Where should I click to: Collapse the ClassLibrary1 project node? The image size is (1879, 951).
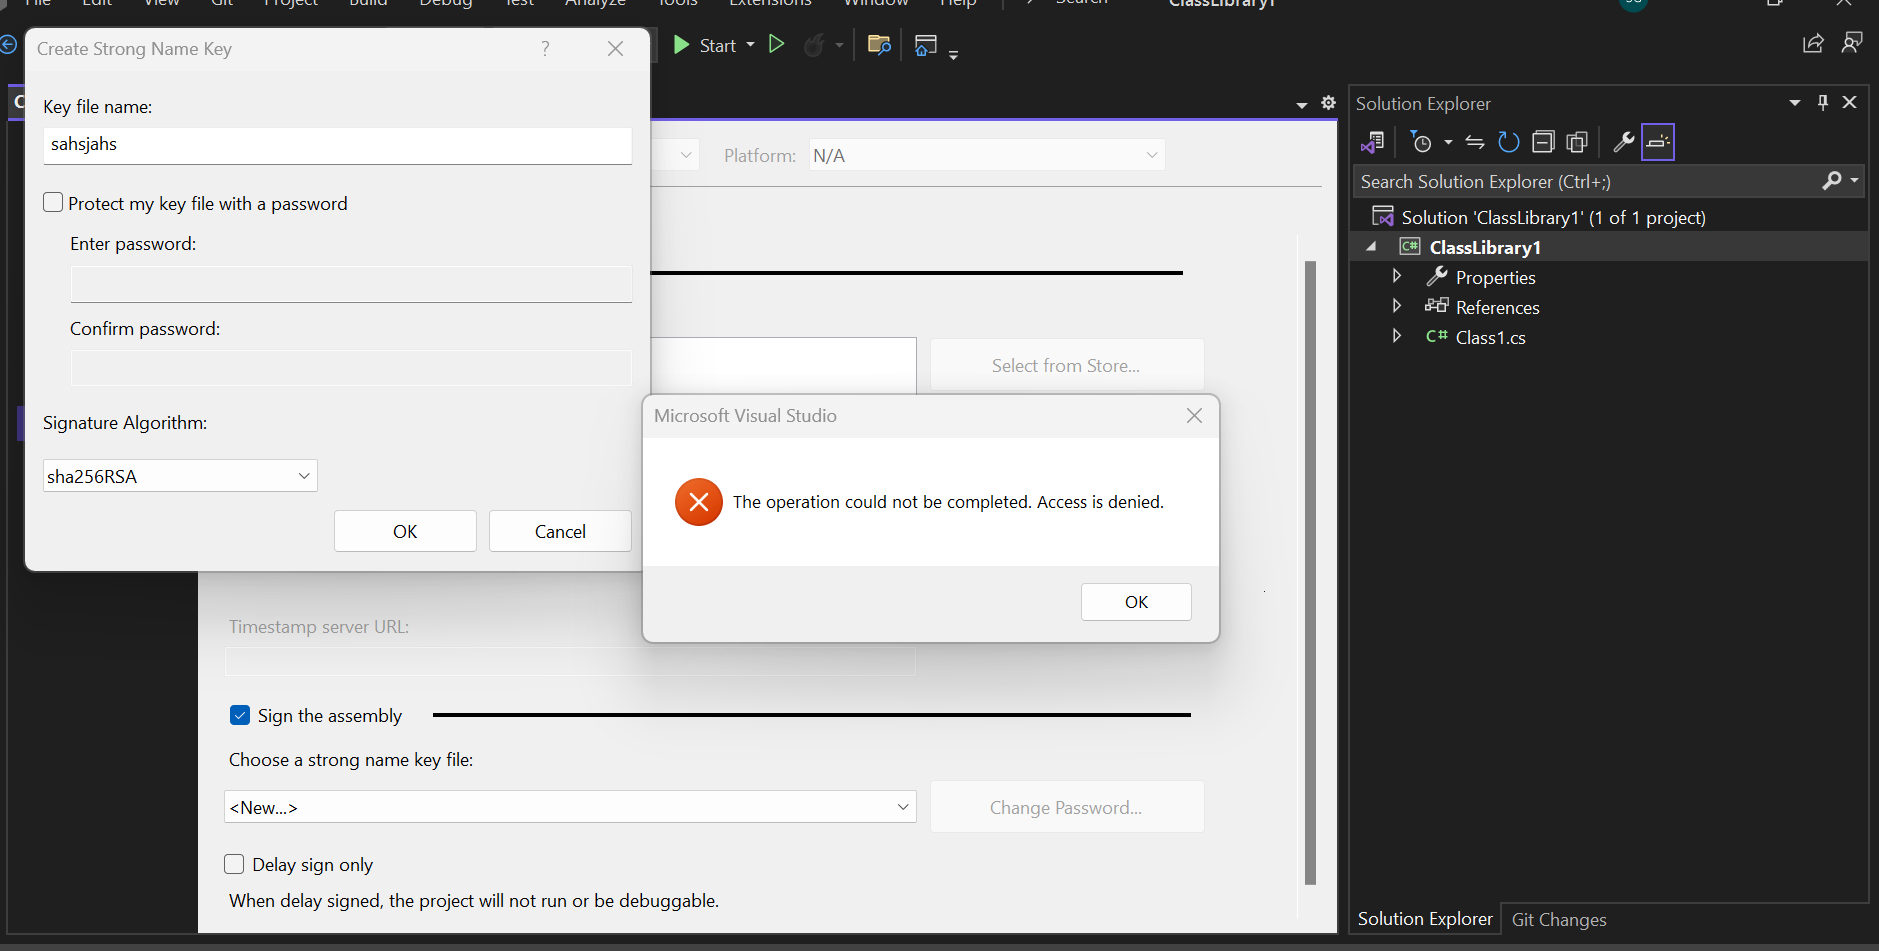(1372, 247)
